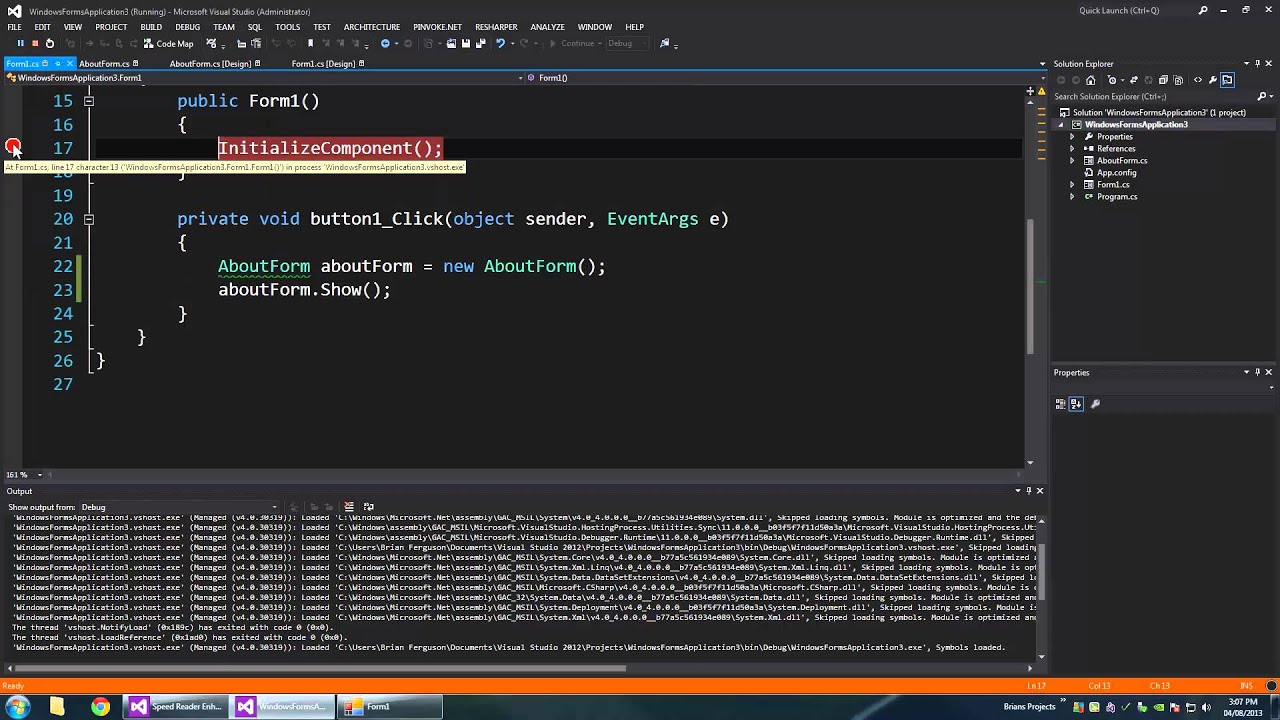The width and height of the screenshot is (1280, 720).
Task: Clear all text in the Output window
Action: tap(349, 507)
